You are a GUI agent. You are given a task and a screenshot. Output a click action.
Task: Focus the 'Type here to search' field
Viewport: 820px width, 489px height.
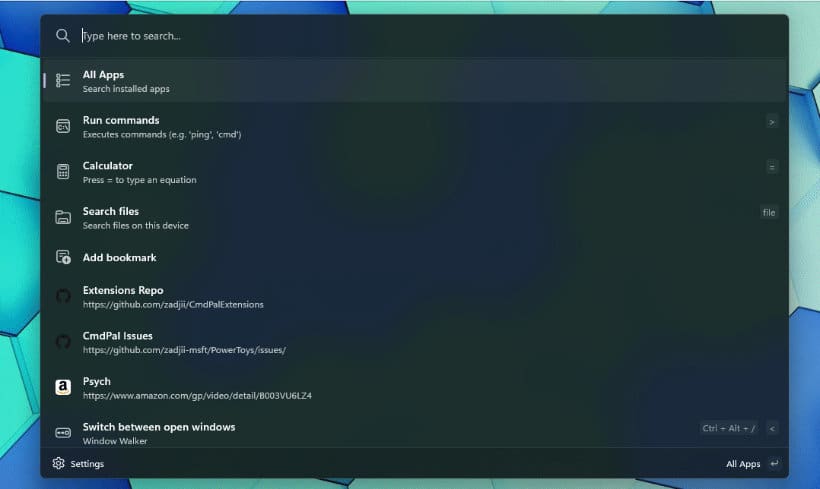pyautogui.click(x=429, y=36)
